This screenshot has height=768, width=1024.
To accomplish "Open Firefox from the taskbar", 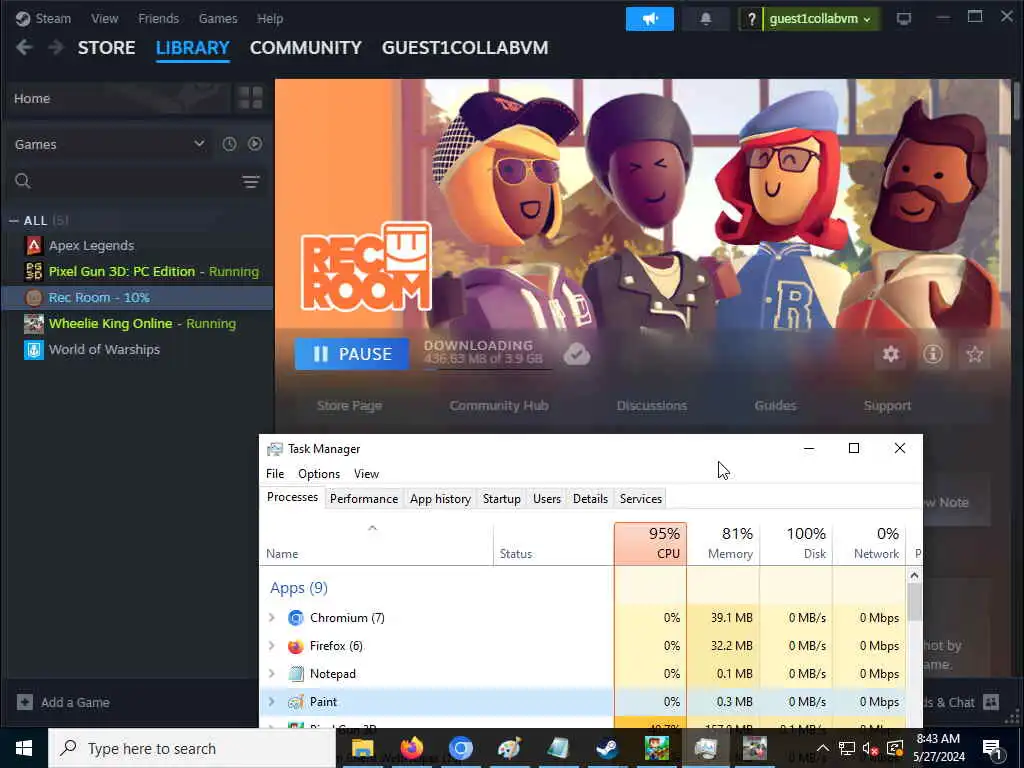I will [411, 748].
